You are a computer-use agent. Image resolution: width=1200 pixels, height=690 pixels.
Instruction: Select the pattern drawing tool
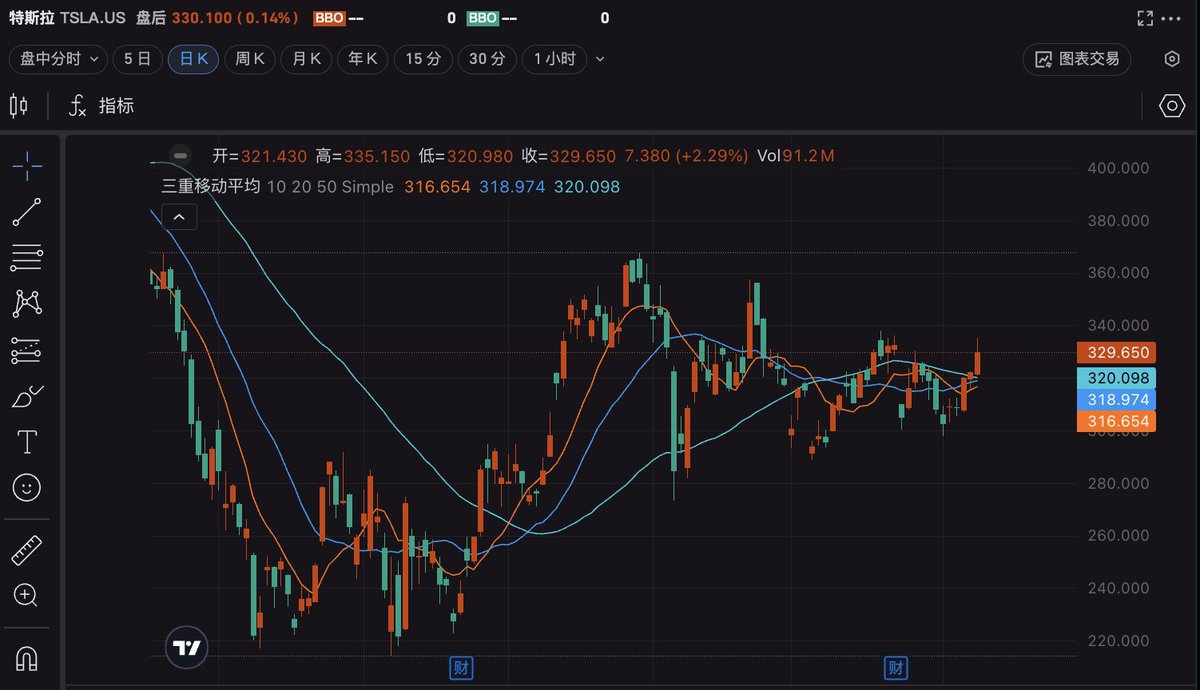point(27,304)
